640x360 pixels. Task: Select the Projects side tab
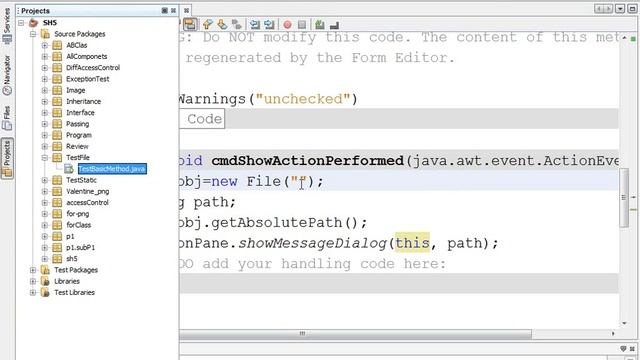[x=7, y=158]
